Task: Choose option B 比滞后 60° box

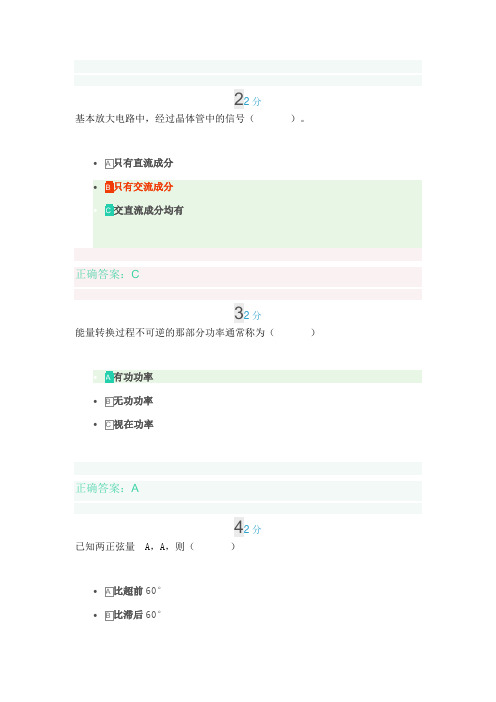Action: tap(109, 616)
